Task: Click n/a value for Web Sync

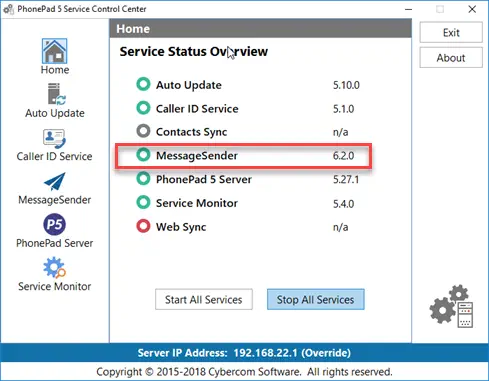Action: [340, 227]
